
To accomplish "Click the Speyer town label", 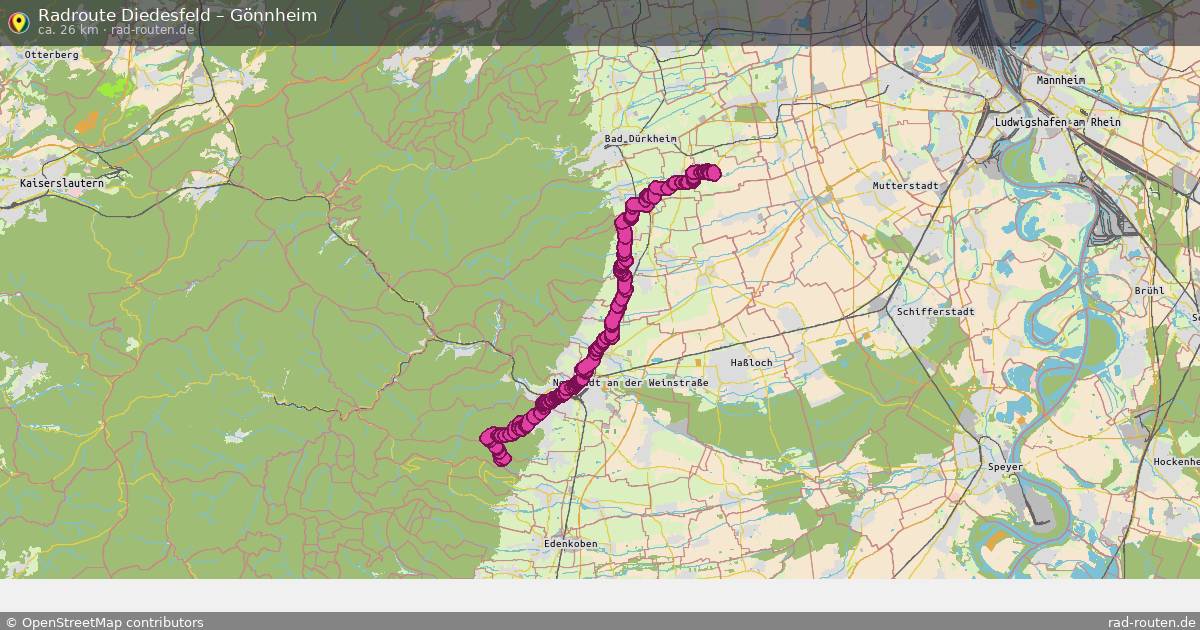I will 1005,467.
